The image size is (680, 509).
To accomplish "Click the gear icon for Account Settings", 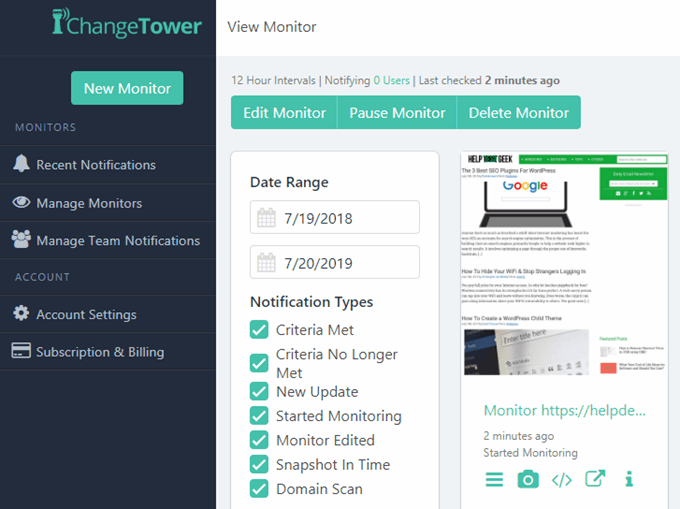I will click(21, 313).
